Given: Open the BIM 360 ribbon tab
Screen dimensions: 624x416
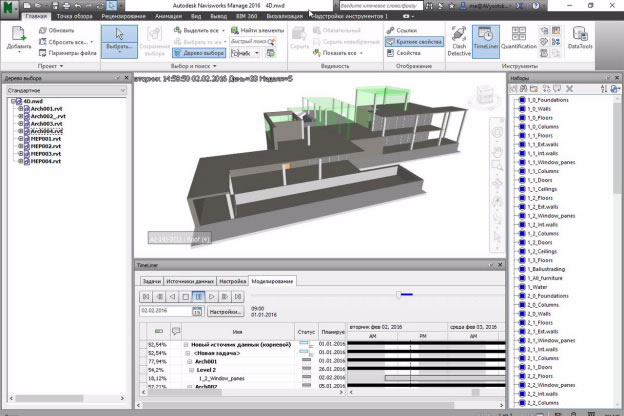Looking at the screenshot, I should pos(247,16).
